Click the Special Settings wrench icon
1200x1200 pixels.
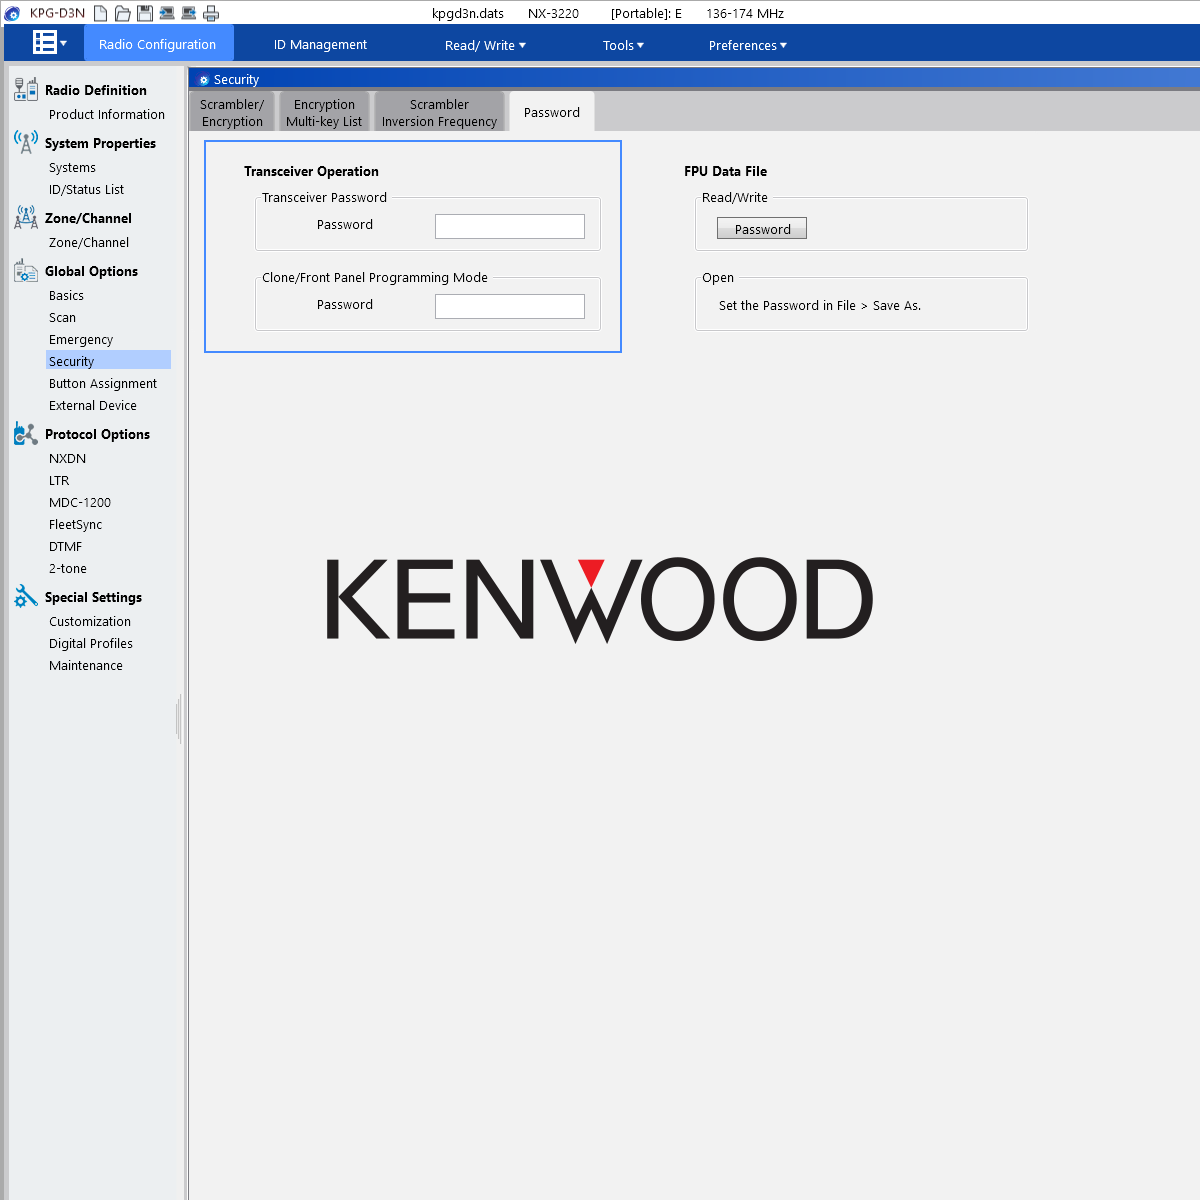[x=25, y=597]
